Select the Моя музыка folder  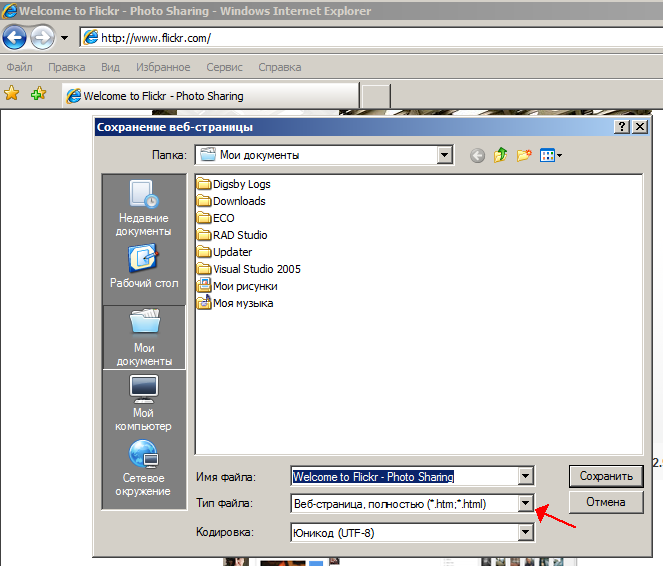[x=236, y=303]
